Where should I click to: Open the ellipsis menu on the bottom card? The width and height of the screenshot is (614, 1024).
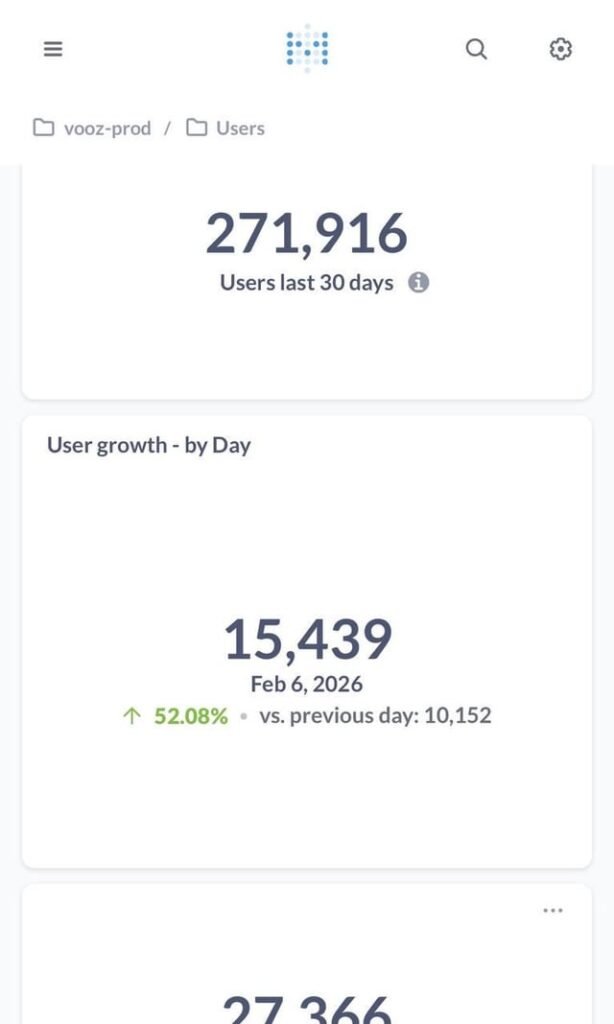(551, 910)
